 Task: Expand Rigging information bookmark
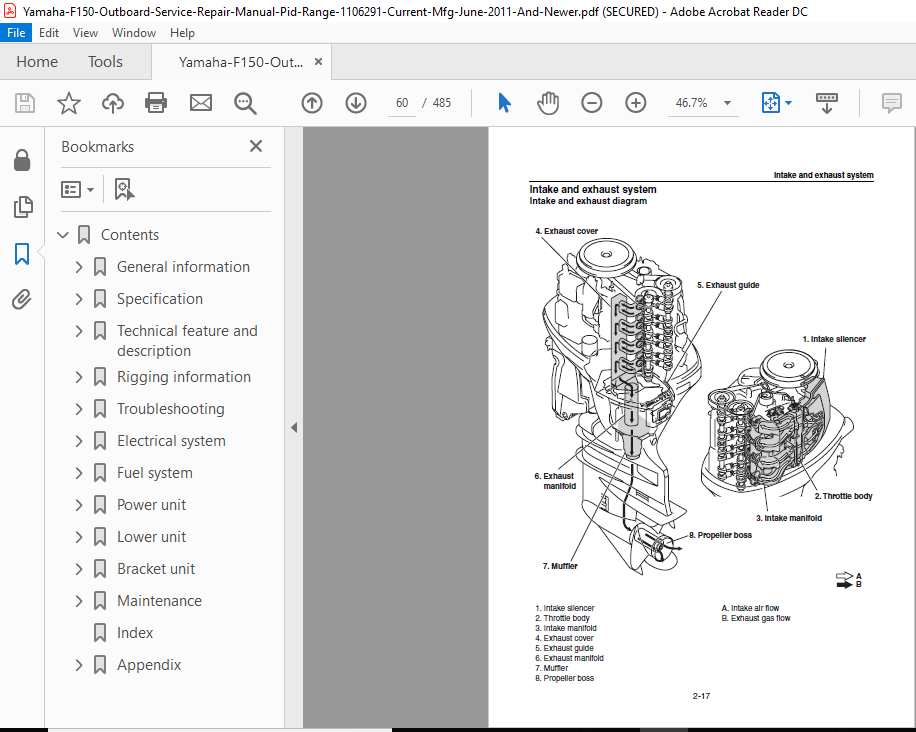[79, 377]
